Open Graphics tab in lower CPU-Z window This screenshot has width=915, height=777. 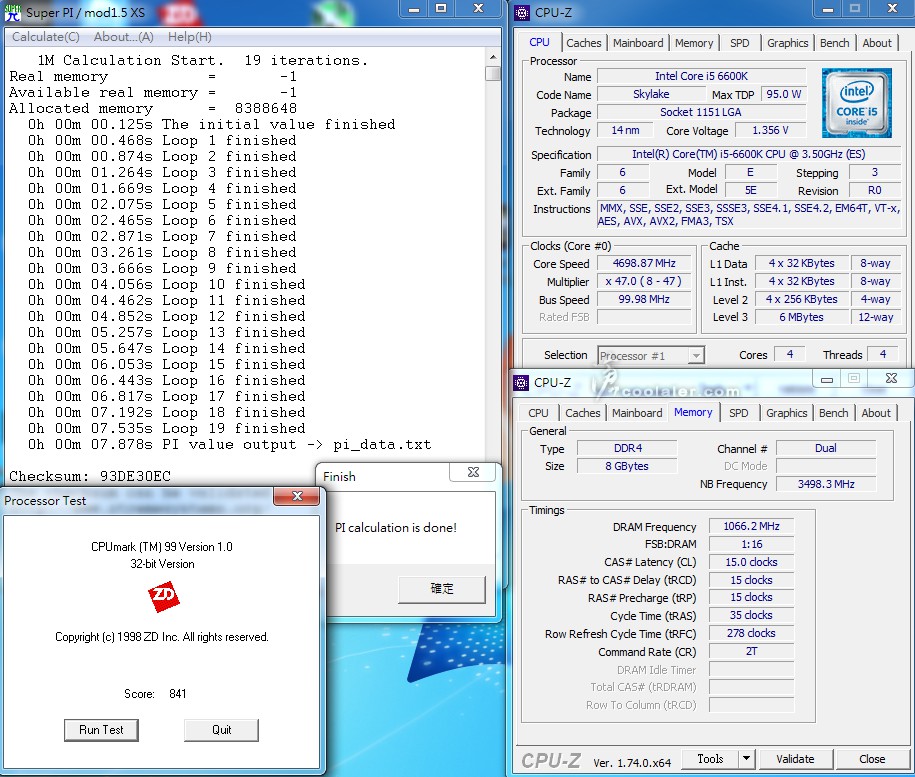(x=786, y=413)
